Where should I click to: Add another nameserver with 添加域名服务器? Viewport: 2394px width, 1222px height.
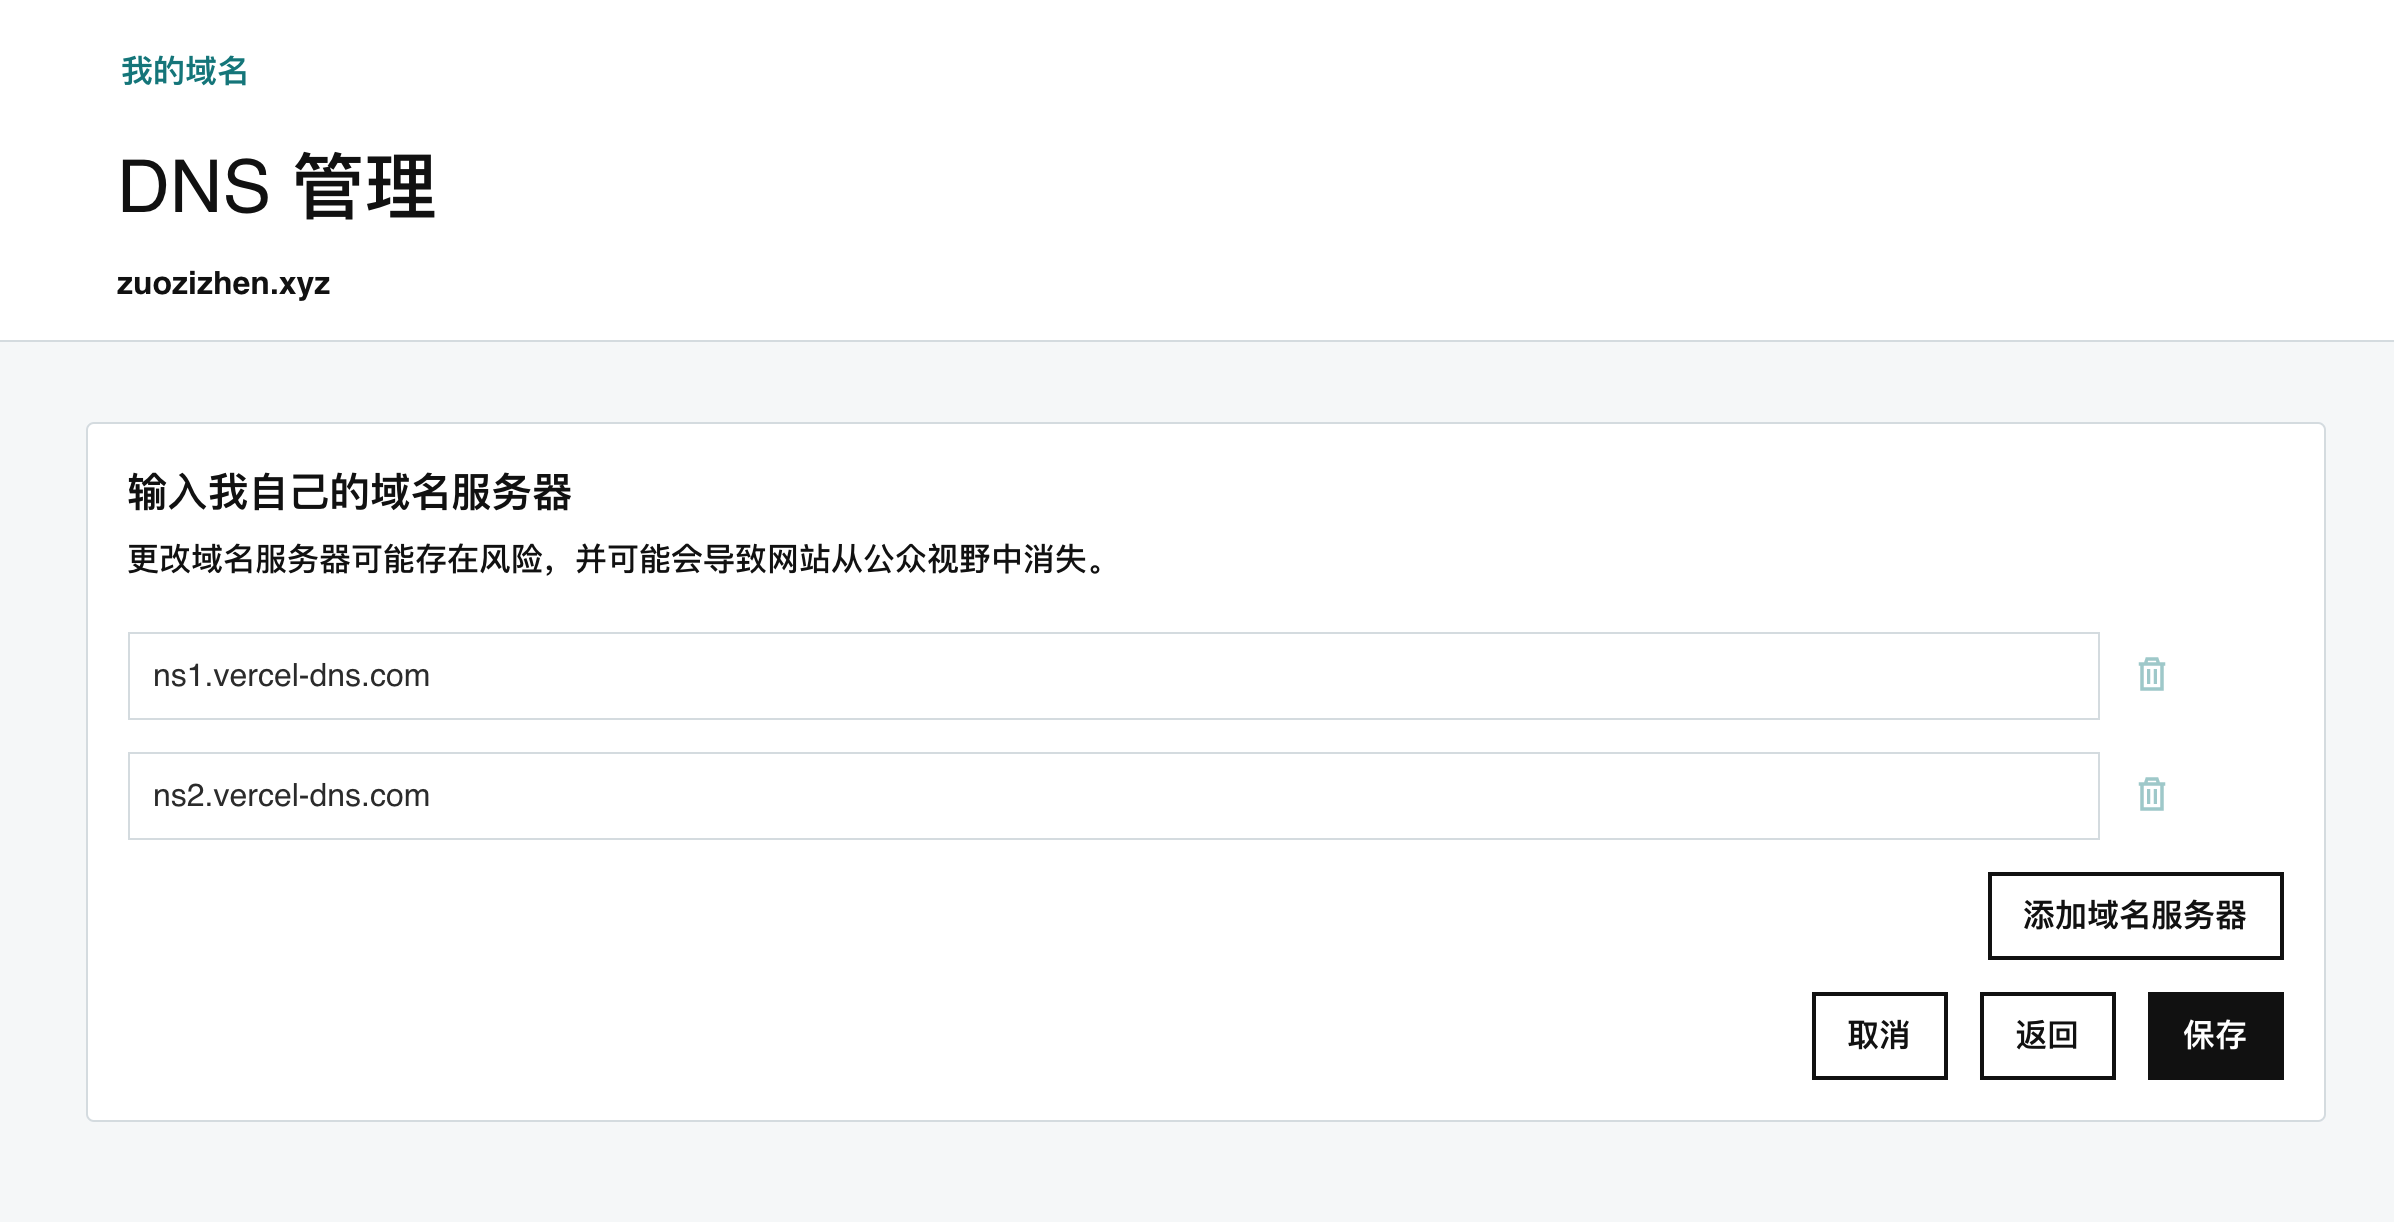click(x=2135, y=915)
